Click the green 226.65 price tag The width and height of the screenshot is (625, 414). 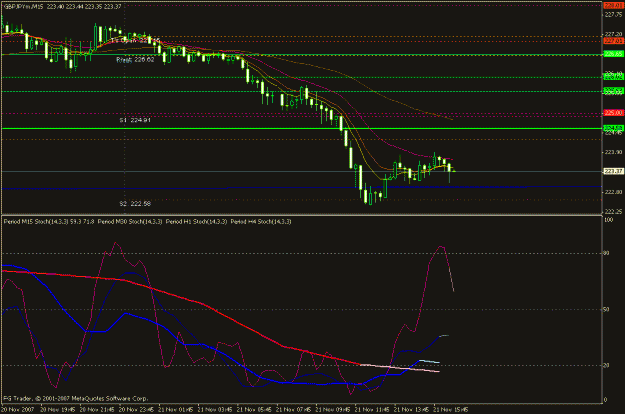[613, 54]
